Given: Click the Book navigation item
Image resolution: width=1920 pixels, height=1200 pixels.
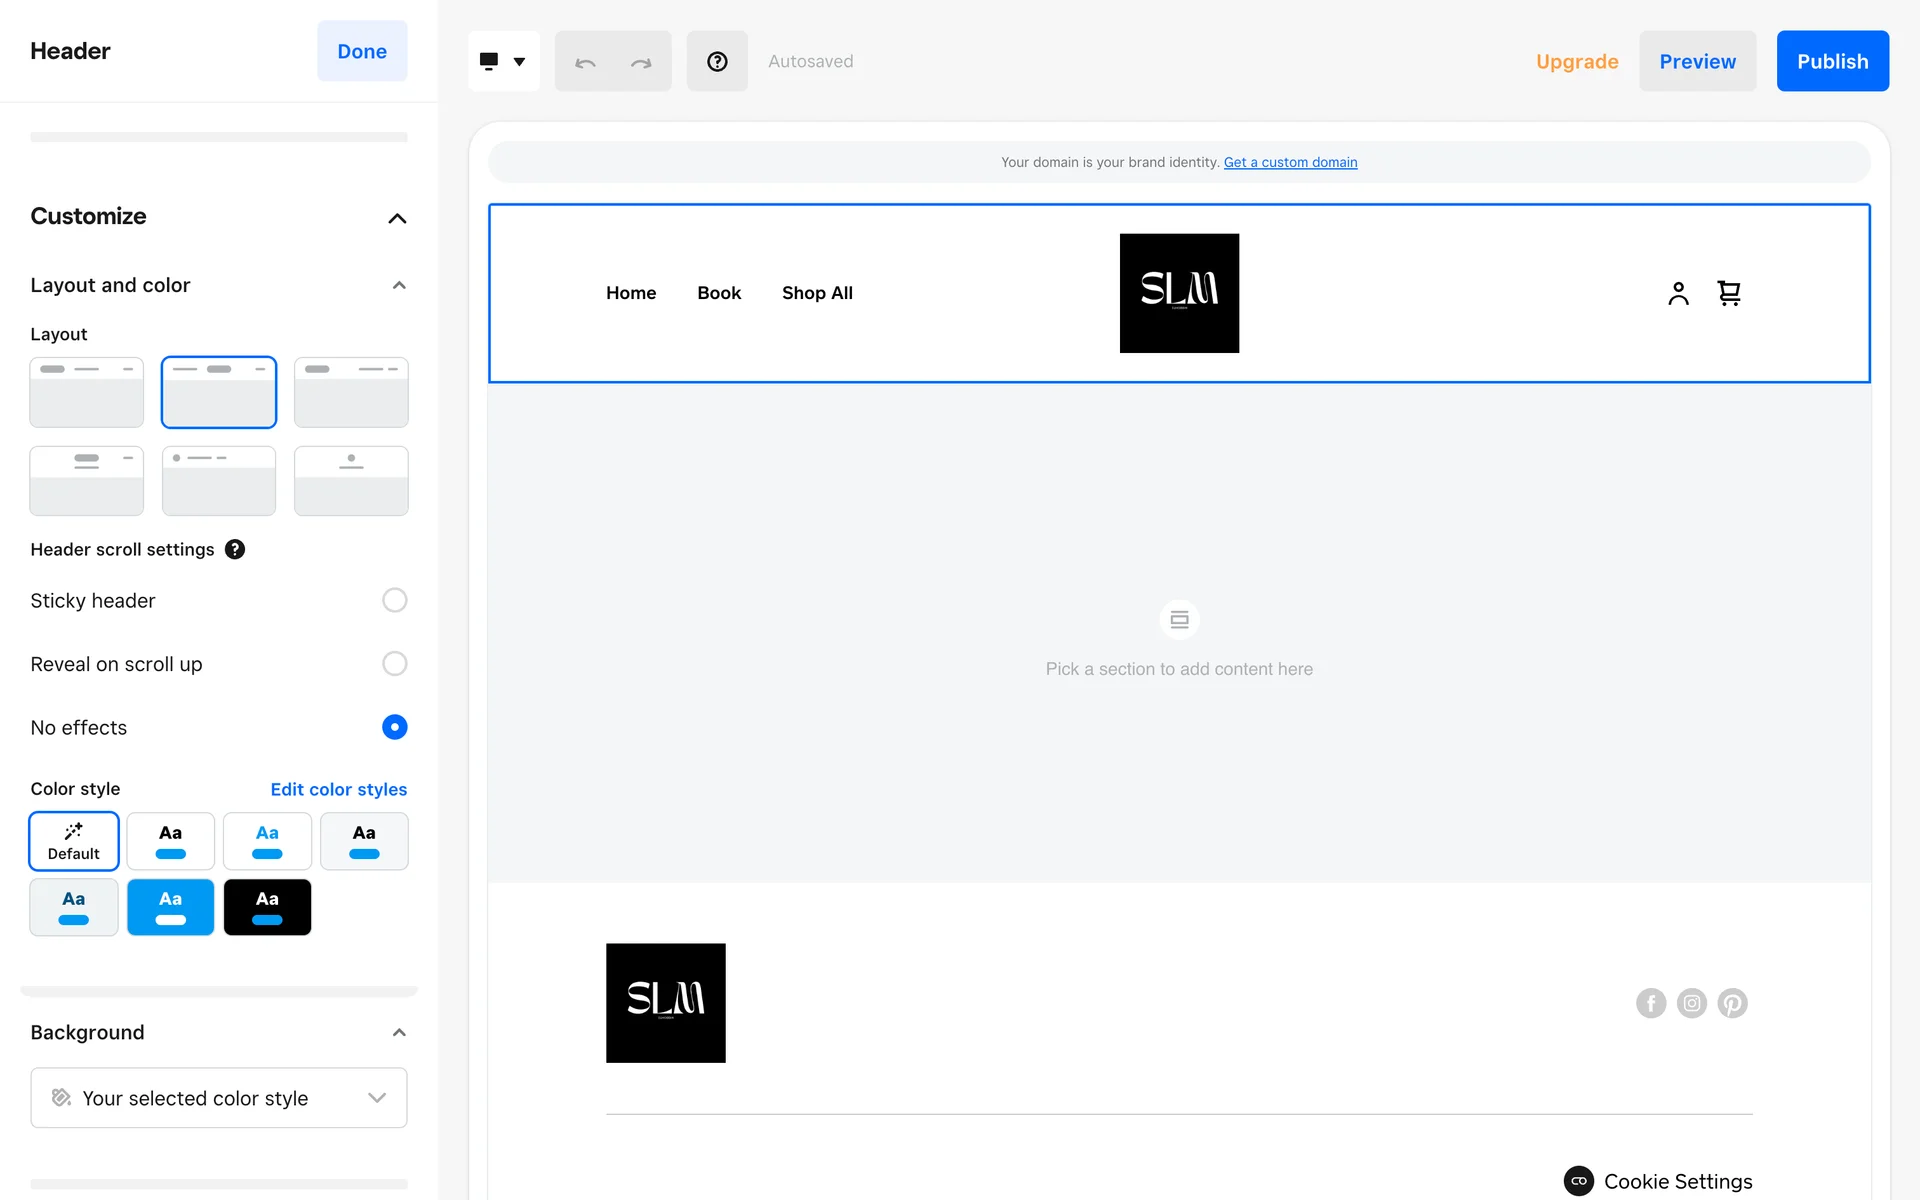Looking at the screenshot, I should pos(719,293).
